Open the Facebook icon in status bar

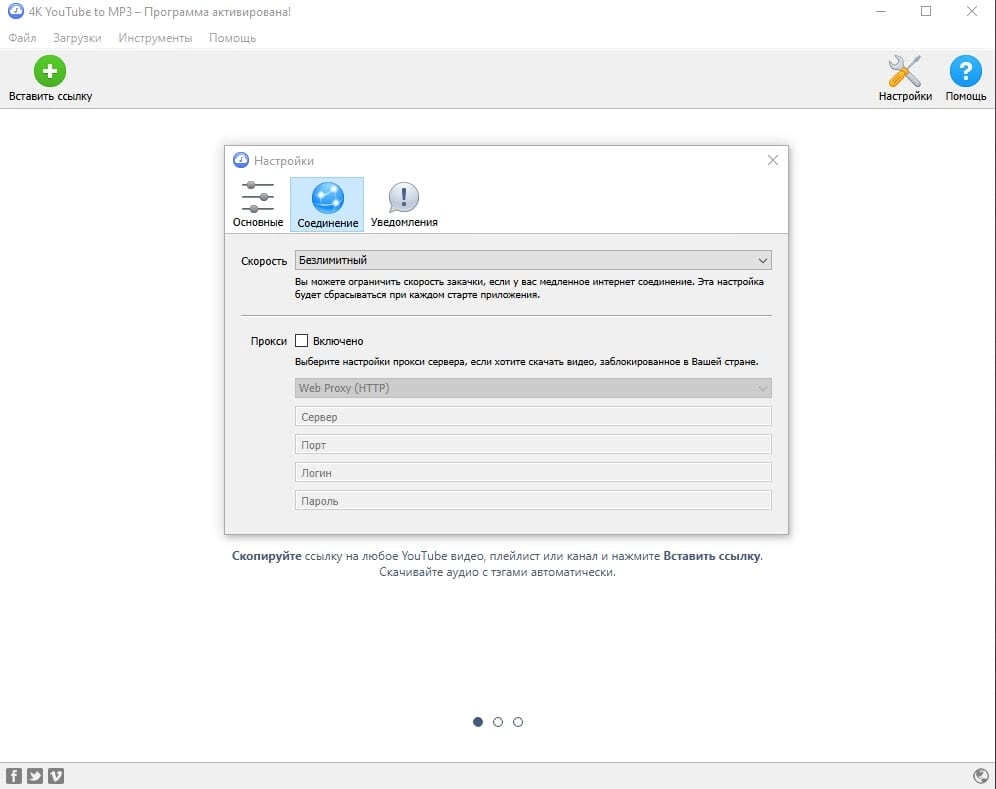point(14,776)
